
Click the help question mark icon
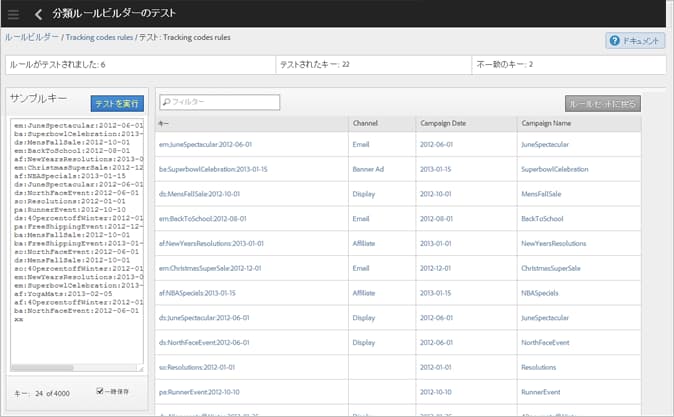pyautogui.click(x=615, y=40)
